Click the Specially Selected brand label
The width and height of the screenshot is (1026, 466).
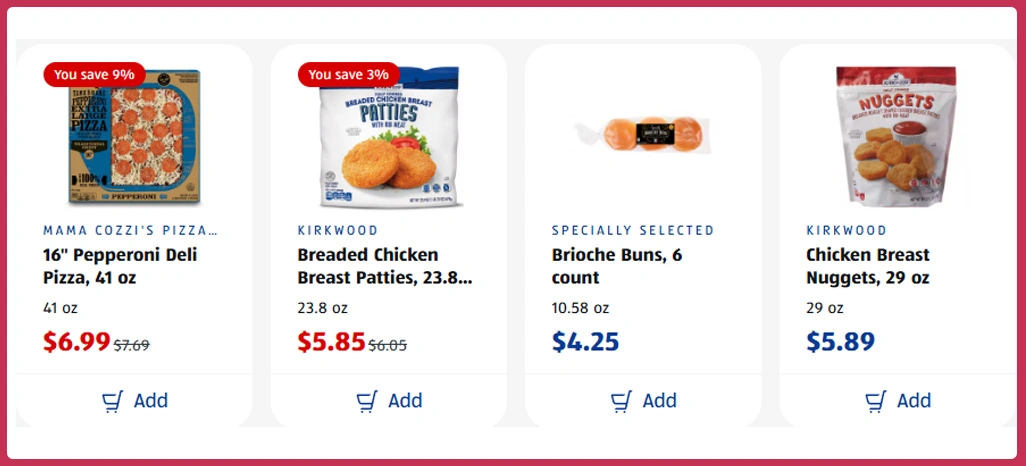633,231
